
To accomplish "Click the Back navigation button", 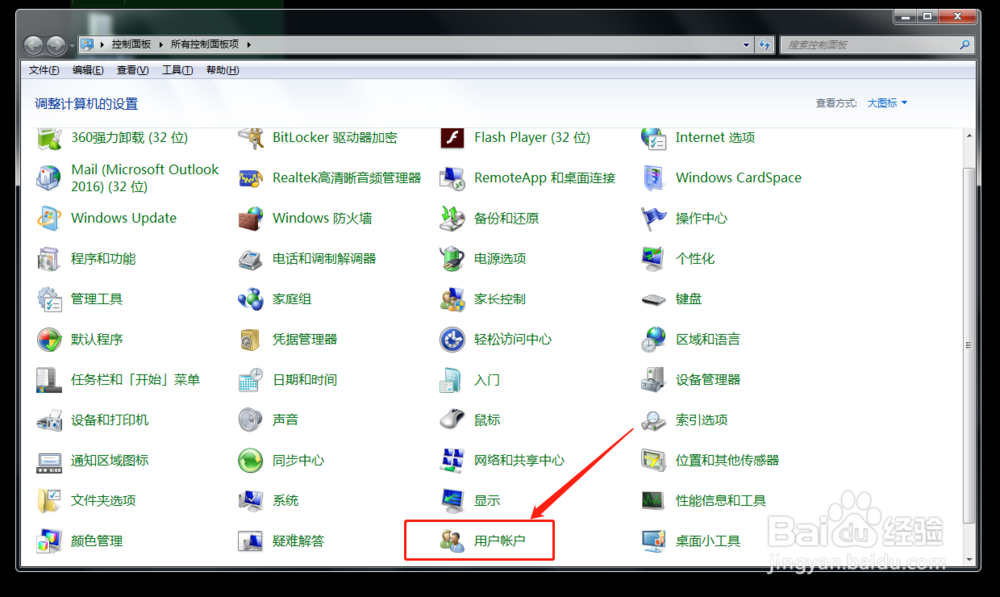I will click(x=34, y=45).
